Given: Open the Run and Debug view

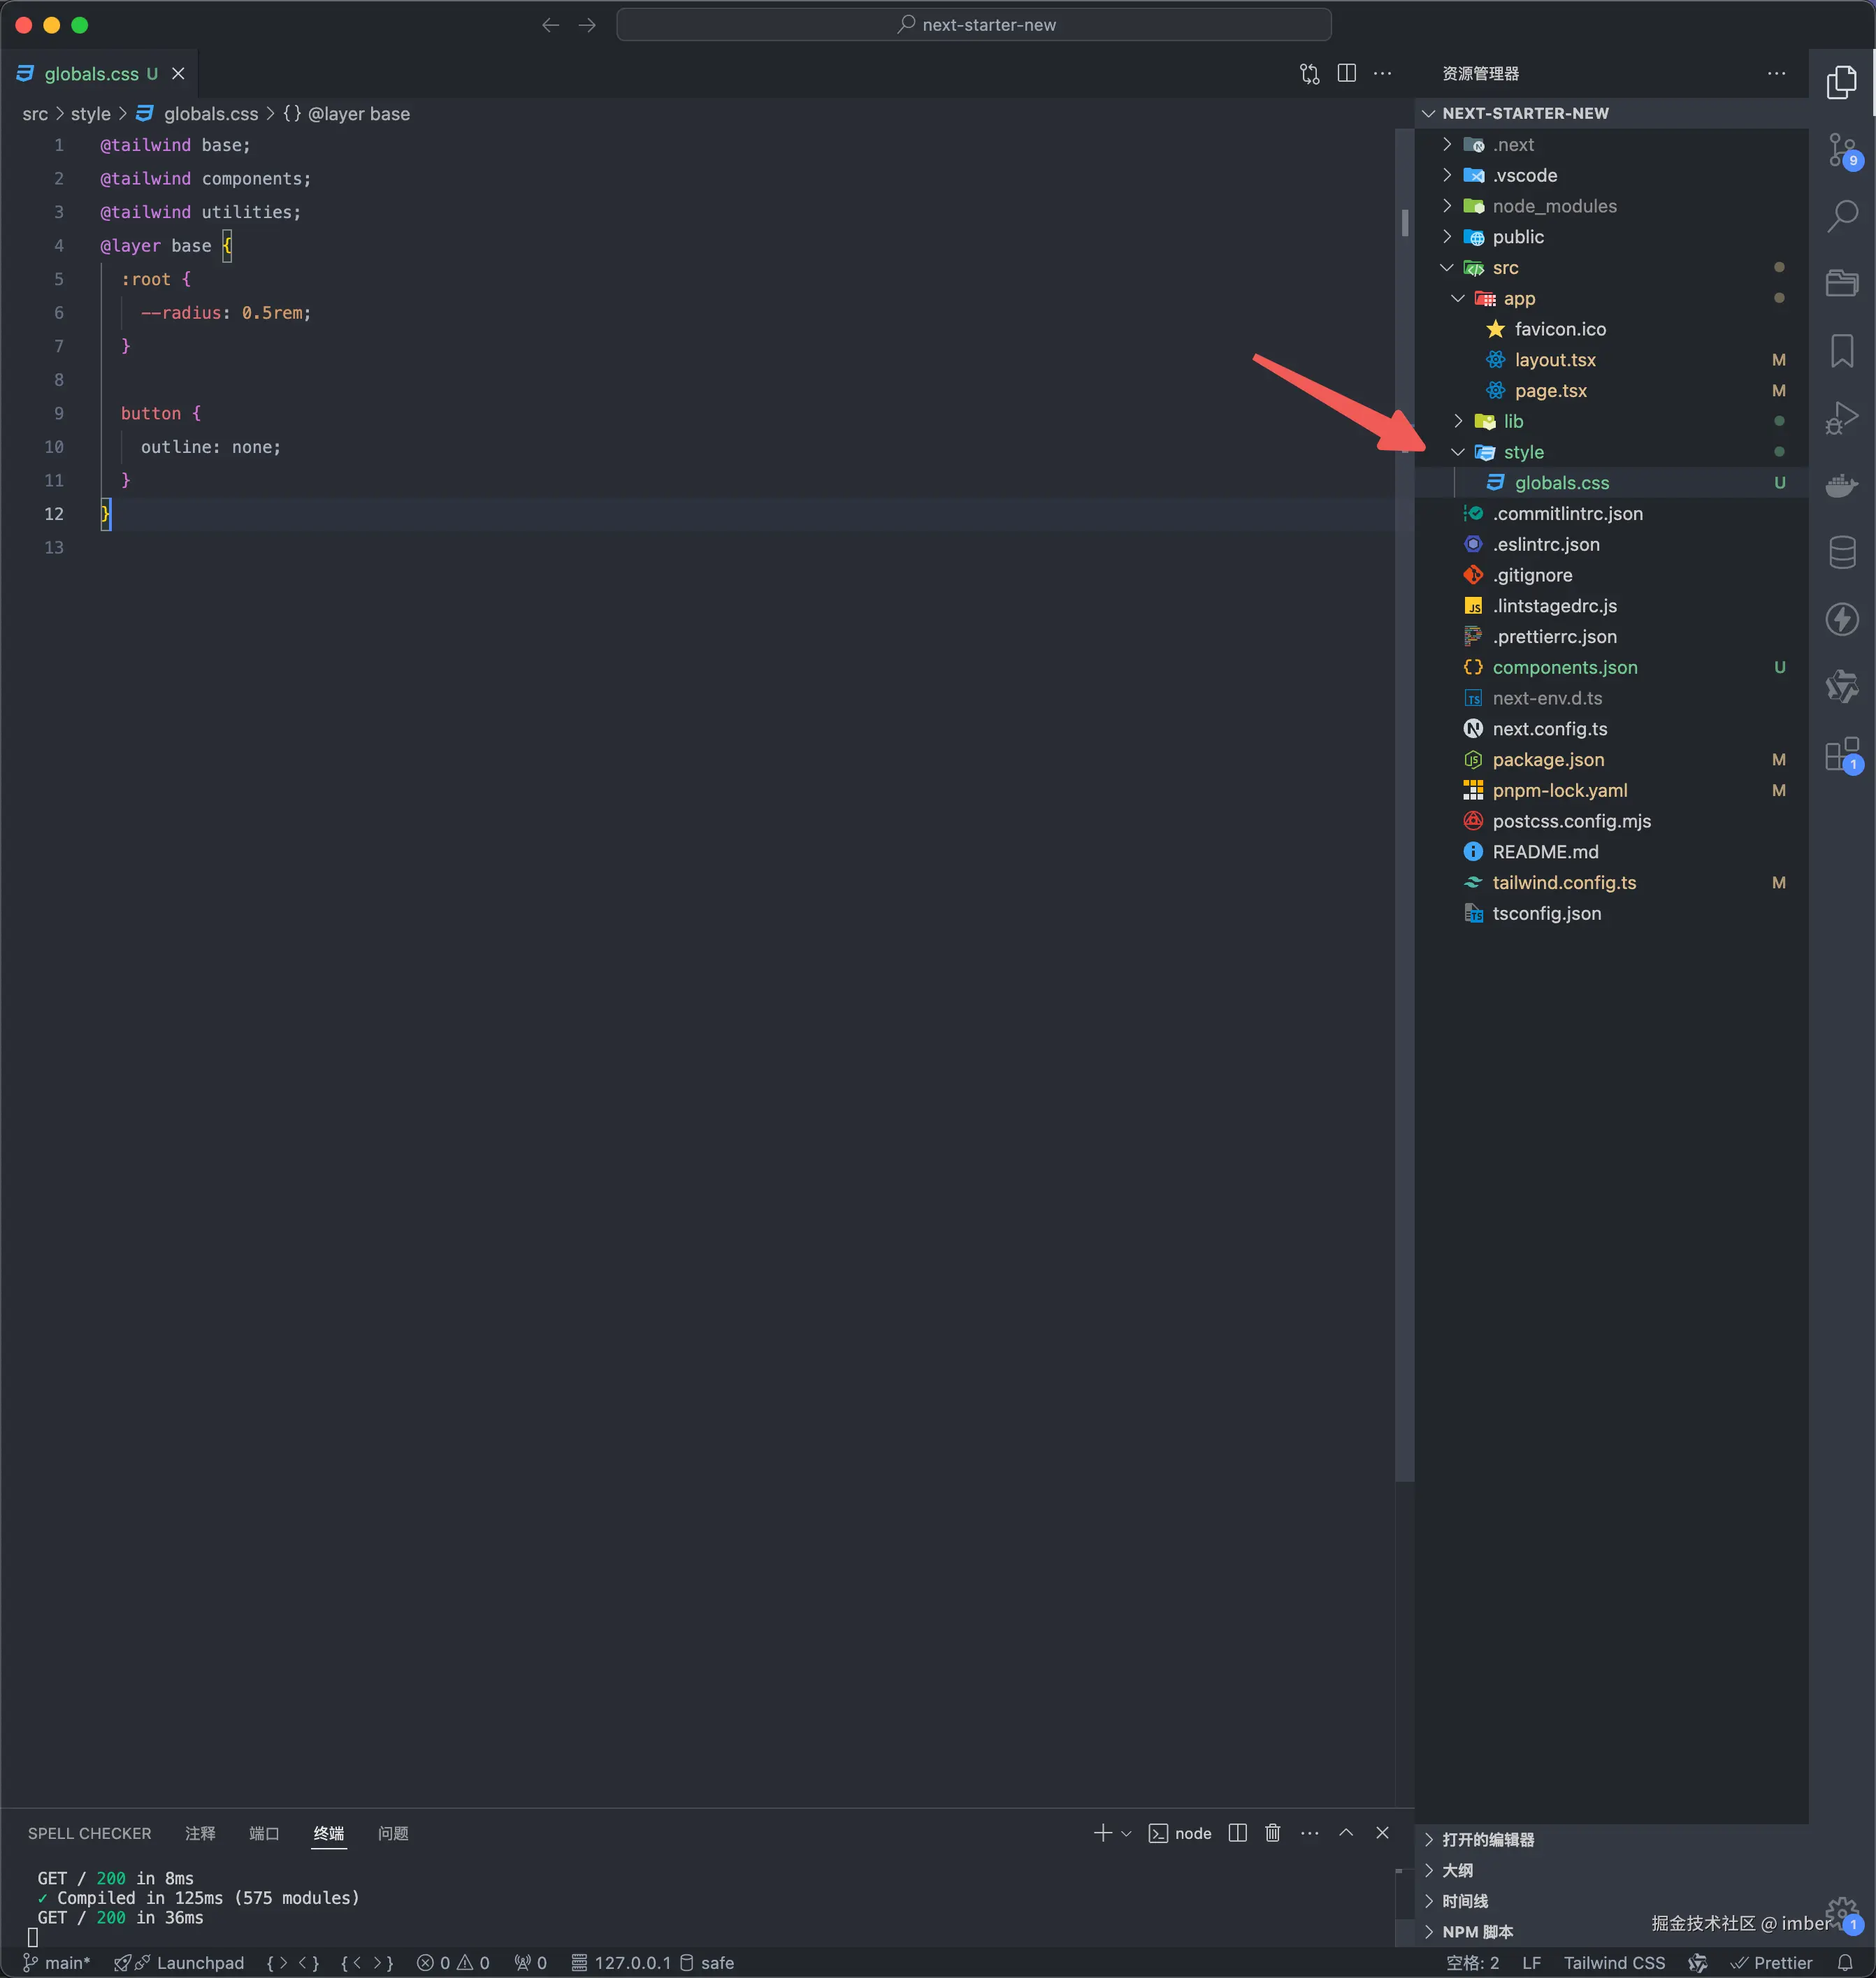Looking at the screenshot, I should 1841,418.
